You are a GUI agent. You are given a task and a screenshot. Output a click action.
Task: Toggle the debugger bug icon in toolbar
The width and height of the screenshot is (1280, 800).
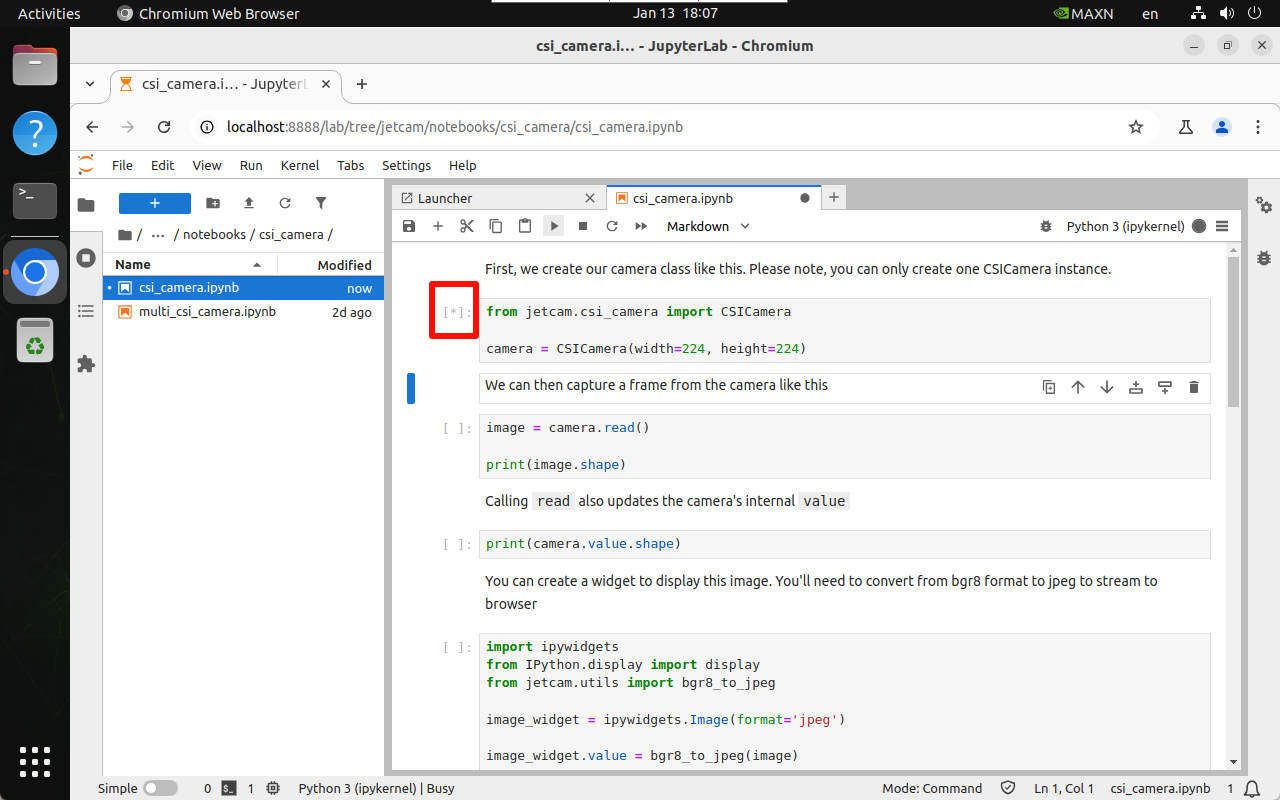point(1046,226)
